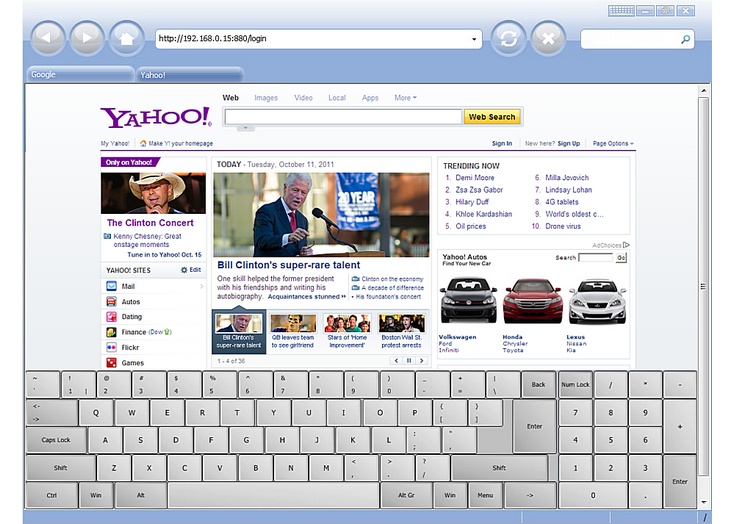This screenshot has height=524, width=734.
Task: Reload page with the Refresh icon
Action: [x=508, y=38]
